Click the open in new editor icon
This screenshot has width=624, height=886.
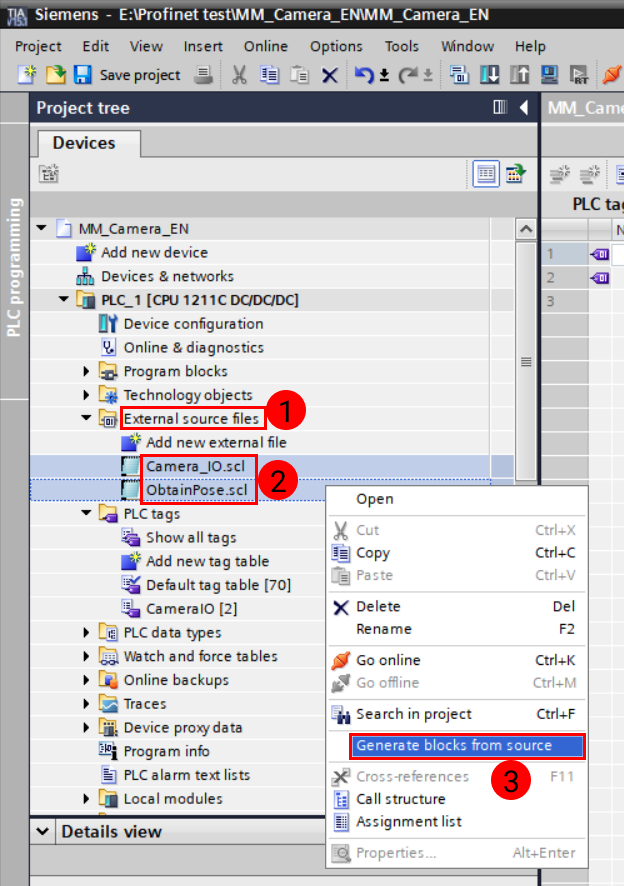pos(515,173)
